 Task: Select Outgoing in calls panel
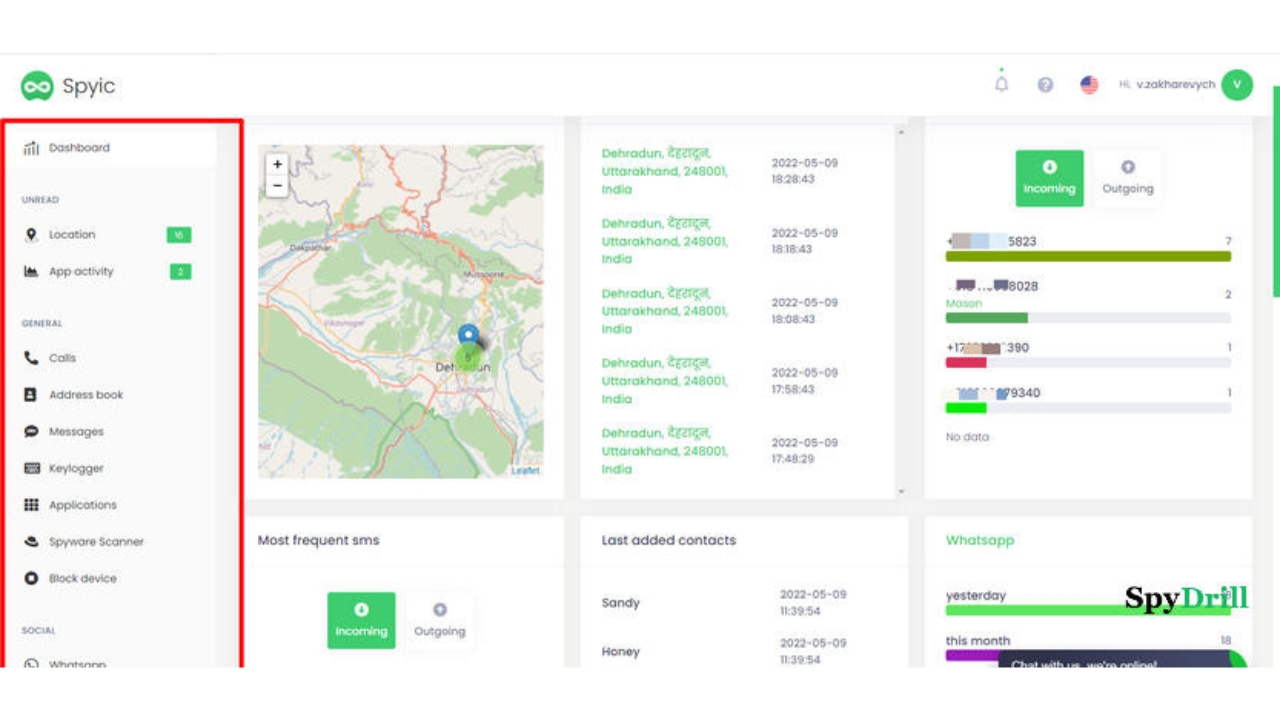pos(1128,178)
